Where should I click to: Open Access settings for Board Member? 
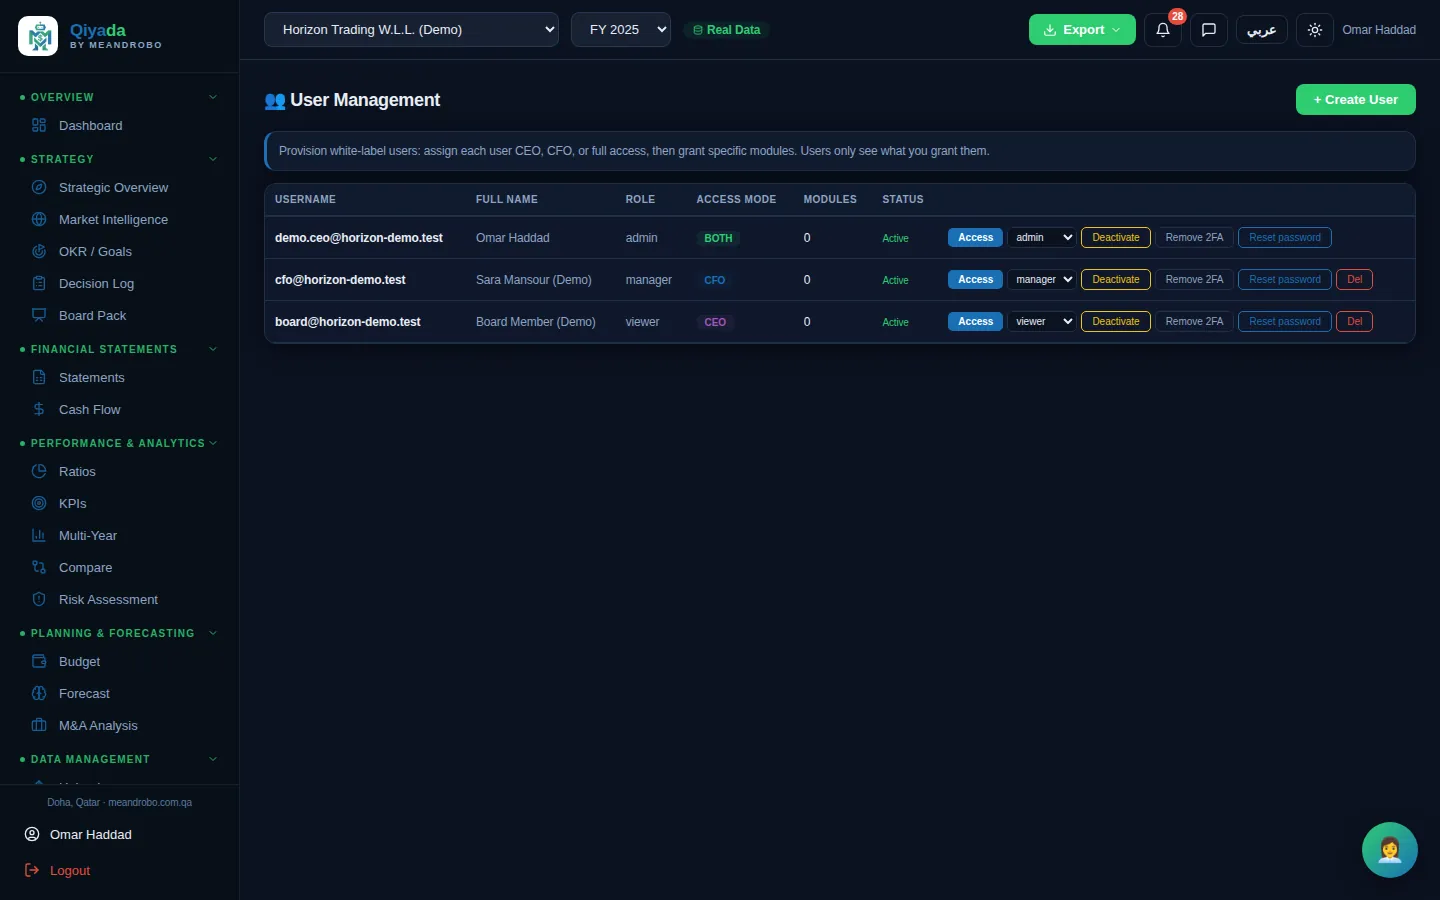pyautogui.click(x=975, y=322)
